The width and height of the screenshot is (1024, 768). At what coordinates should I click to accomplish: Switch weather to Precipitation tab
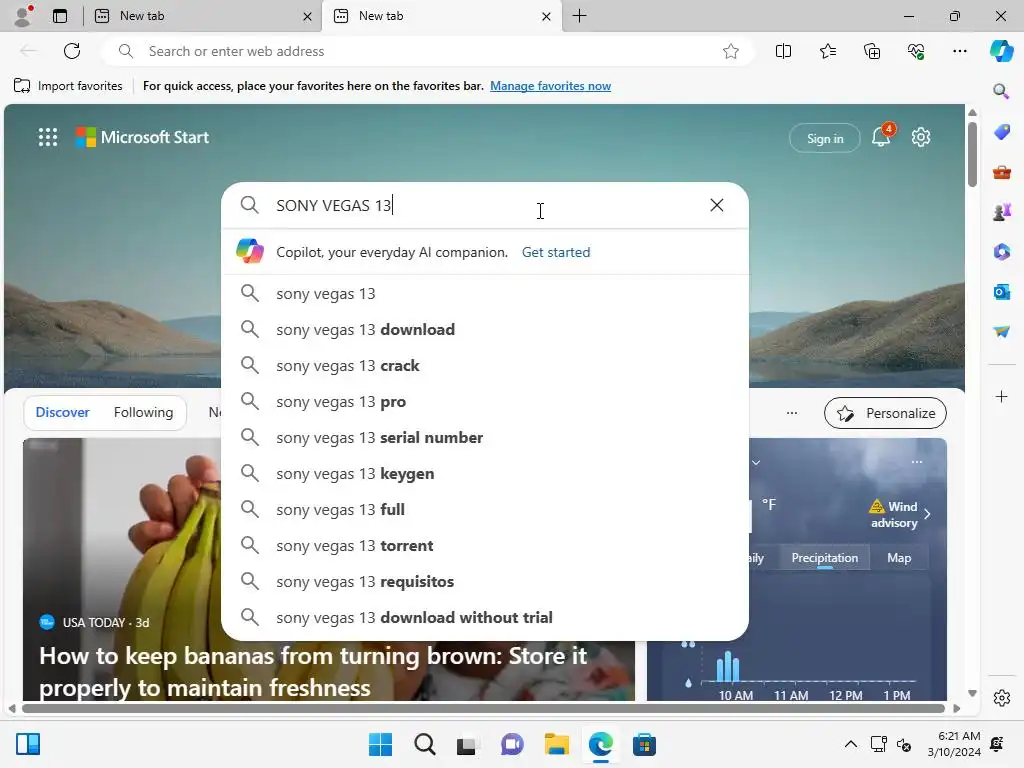(824, 558)
